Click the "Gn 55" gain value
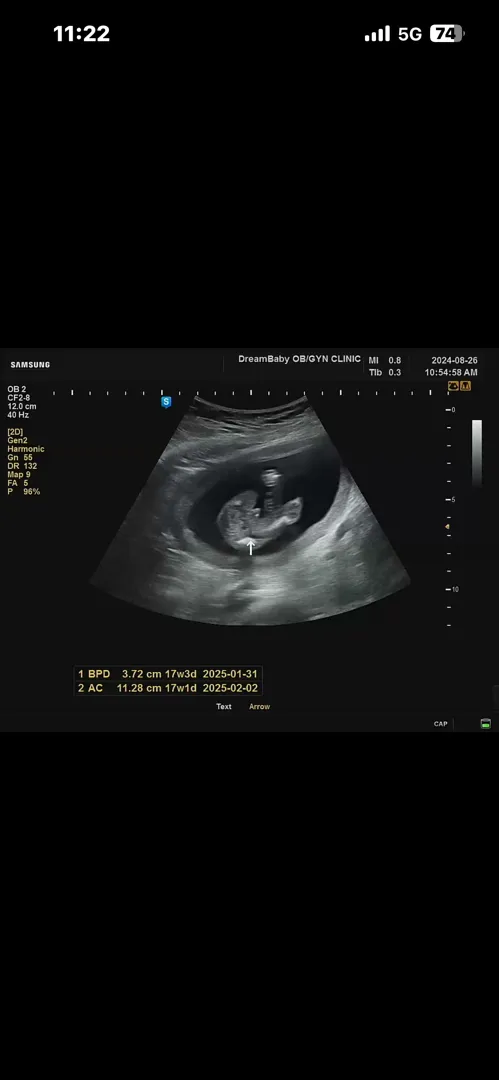The height and width of the screenshot is (1080, 499). (20, 457)
